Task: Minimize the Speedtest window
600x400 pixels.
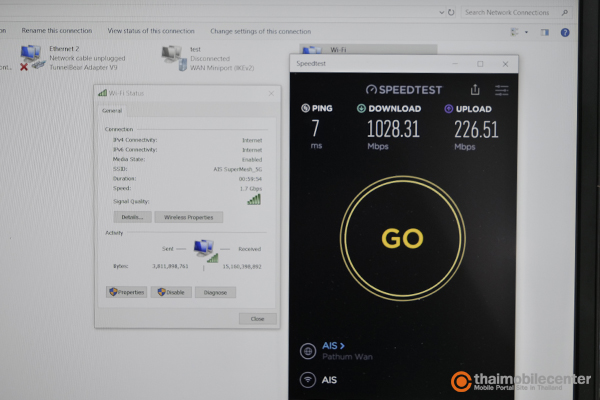Action: click(x=455, y=64)
